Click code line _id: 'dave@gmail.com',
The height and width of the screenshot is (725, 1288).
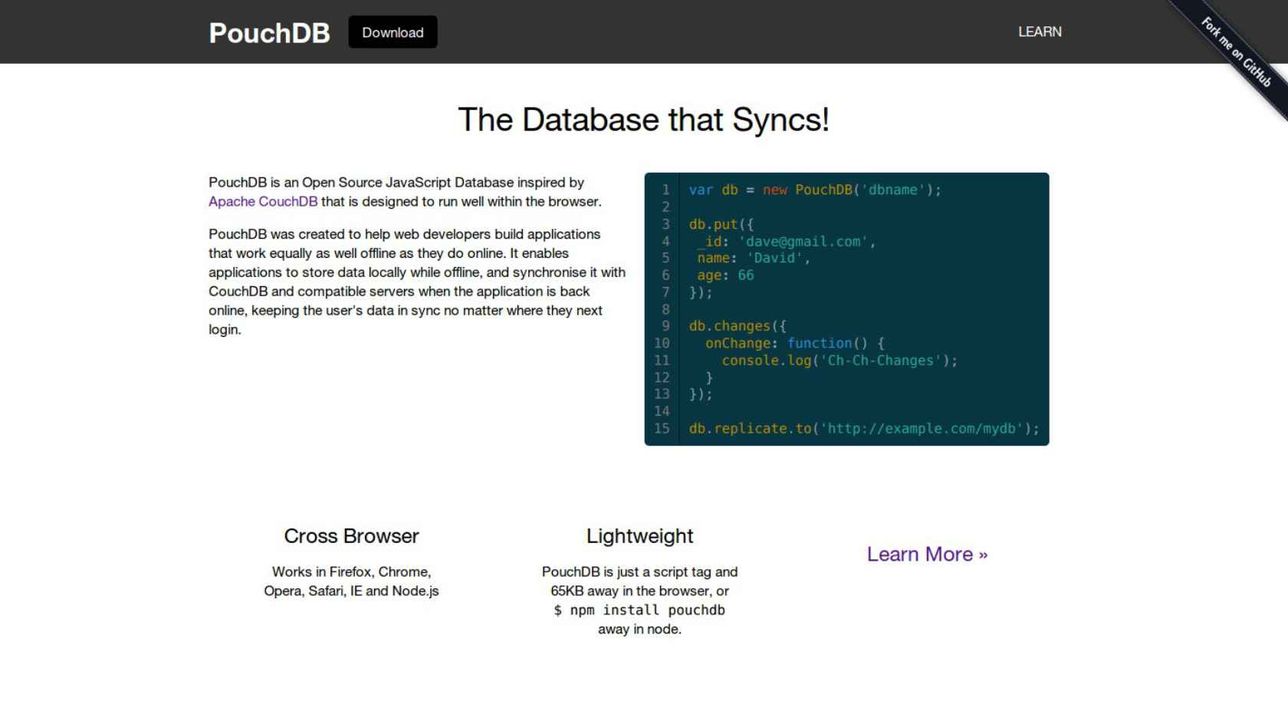787,241
